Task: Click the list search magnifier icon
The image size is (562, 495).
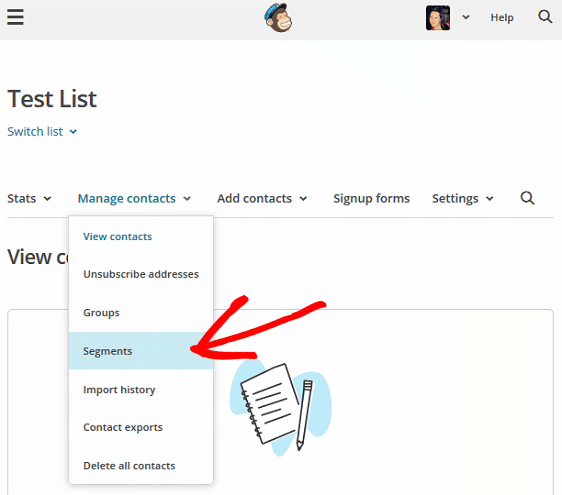Action: 527,198
